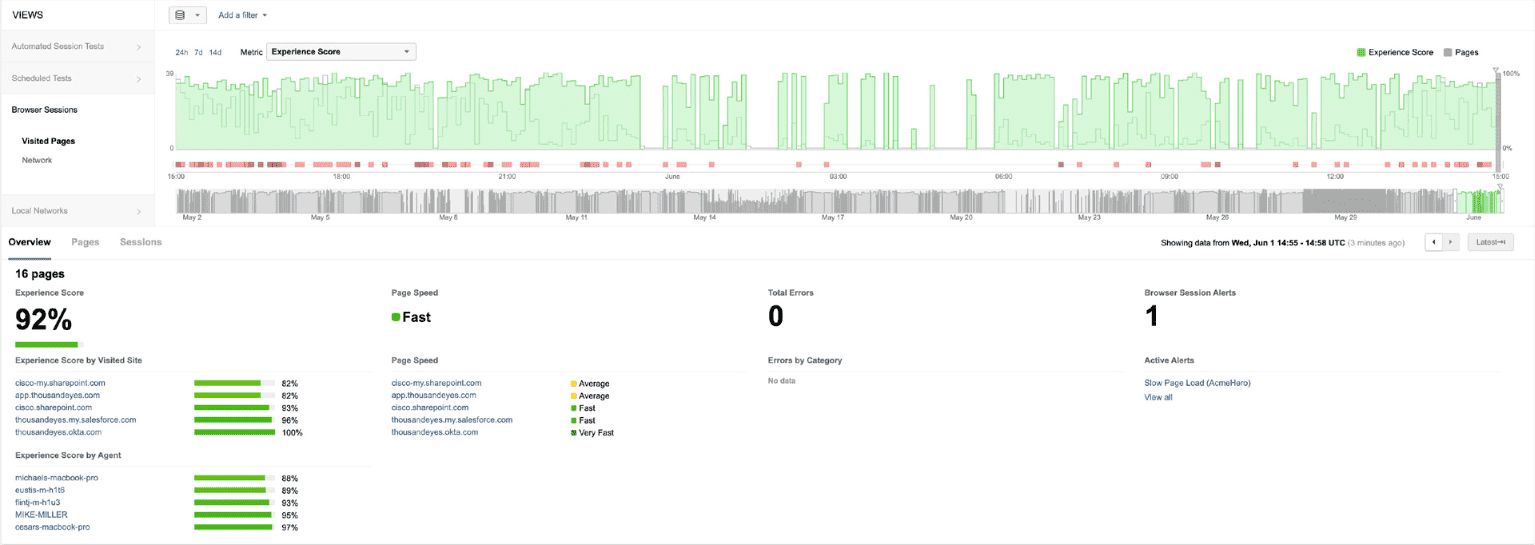Select the 24h time range
Viewport: 1535px width, 545px height.
coord(181,52)
